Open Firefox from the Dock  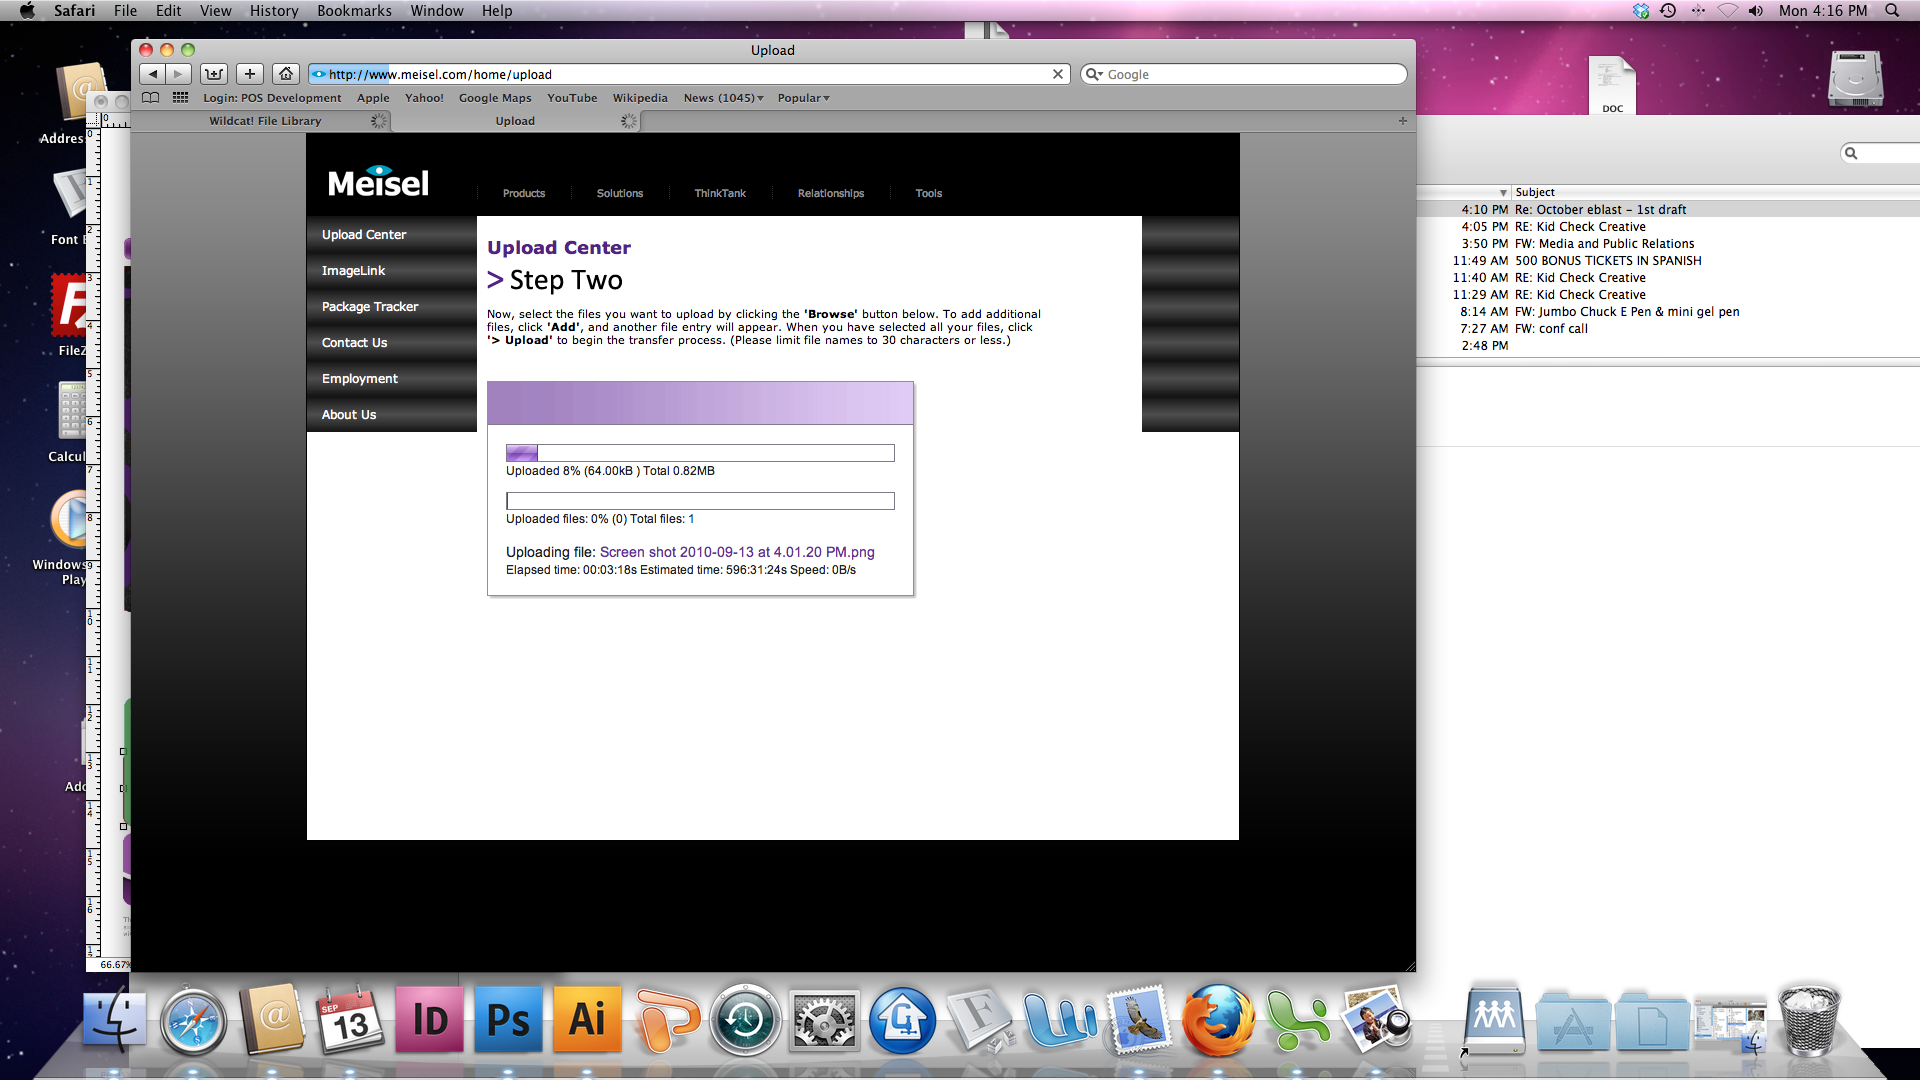click(x=1217, y=1021)
